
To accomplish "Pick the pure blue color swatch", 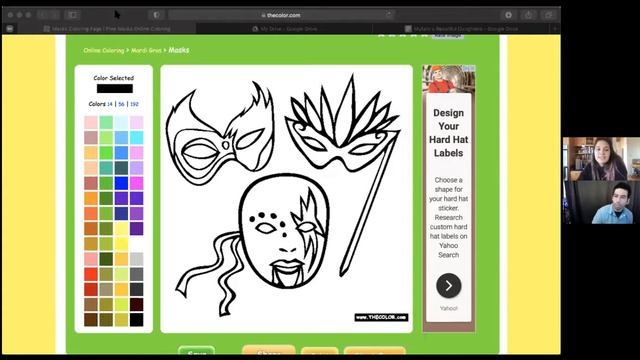I will pyautogui.click(x=121, y=183).
